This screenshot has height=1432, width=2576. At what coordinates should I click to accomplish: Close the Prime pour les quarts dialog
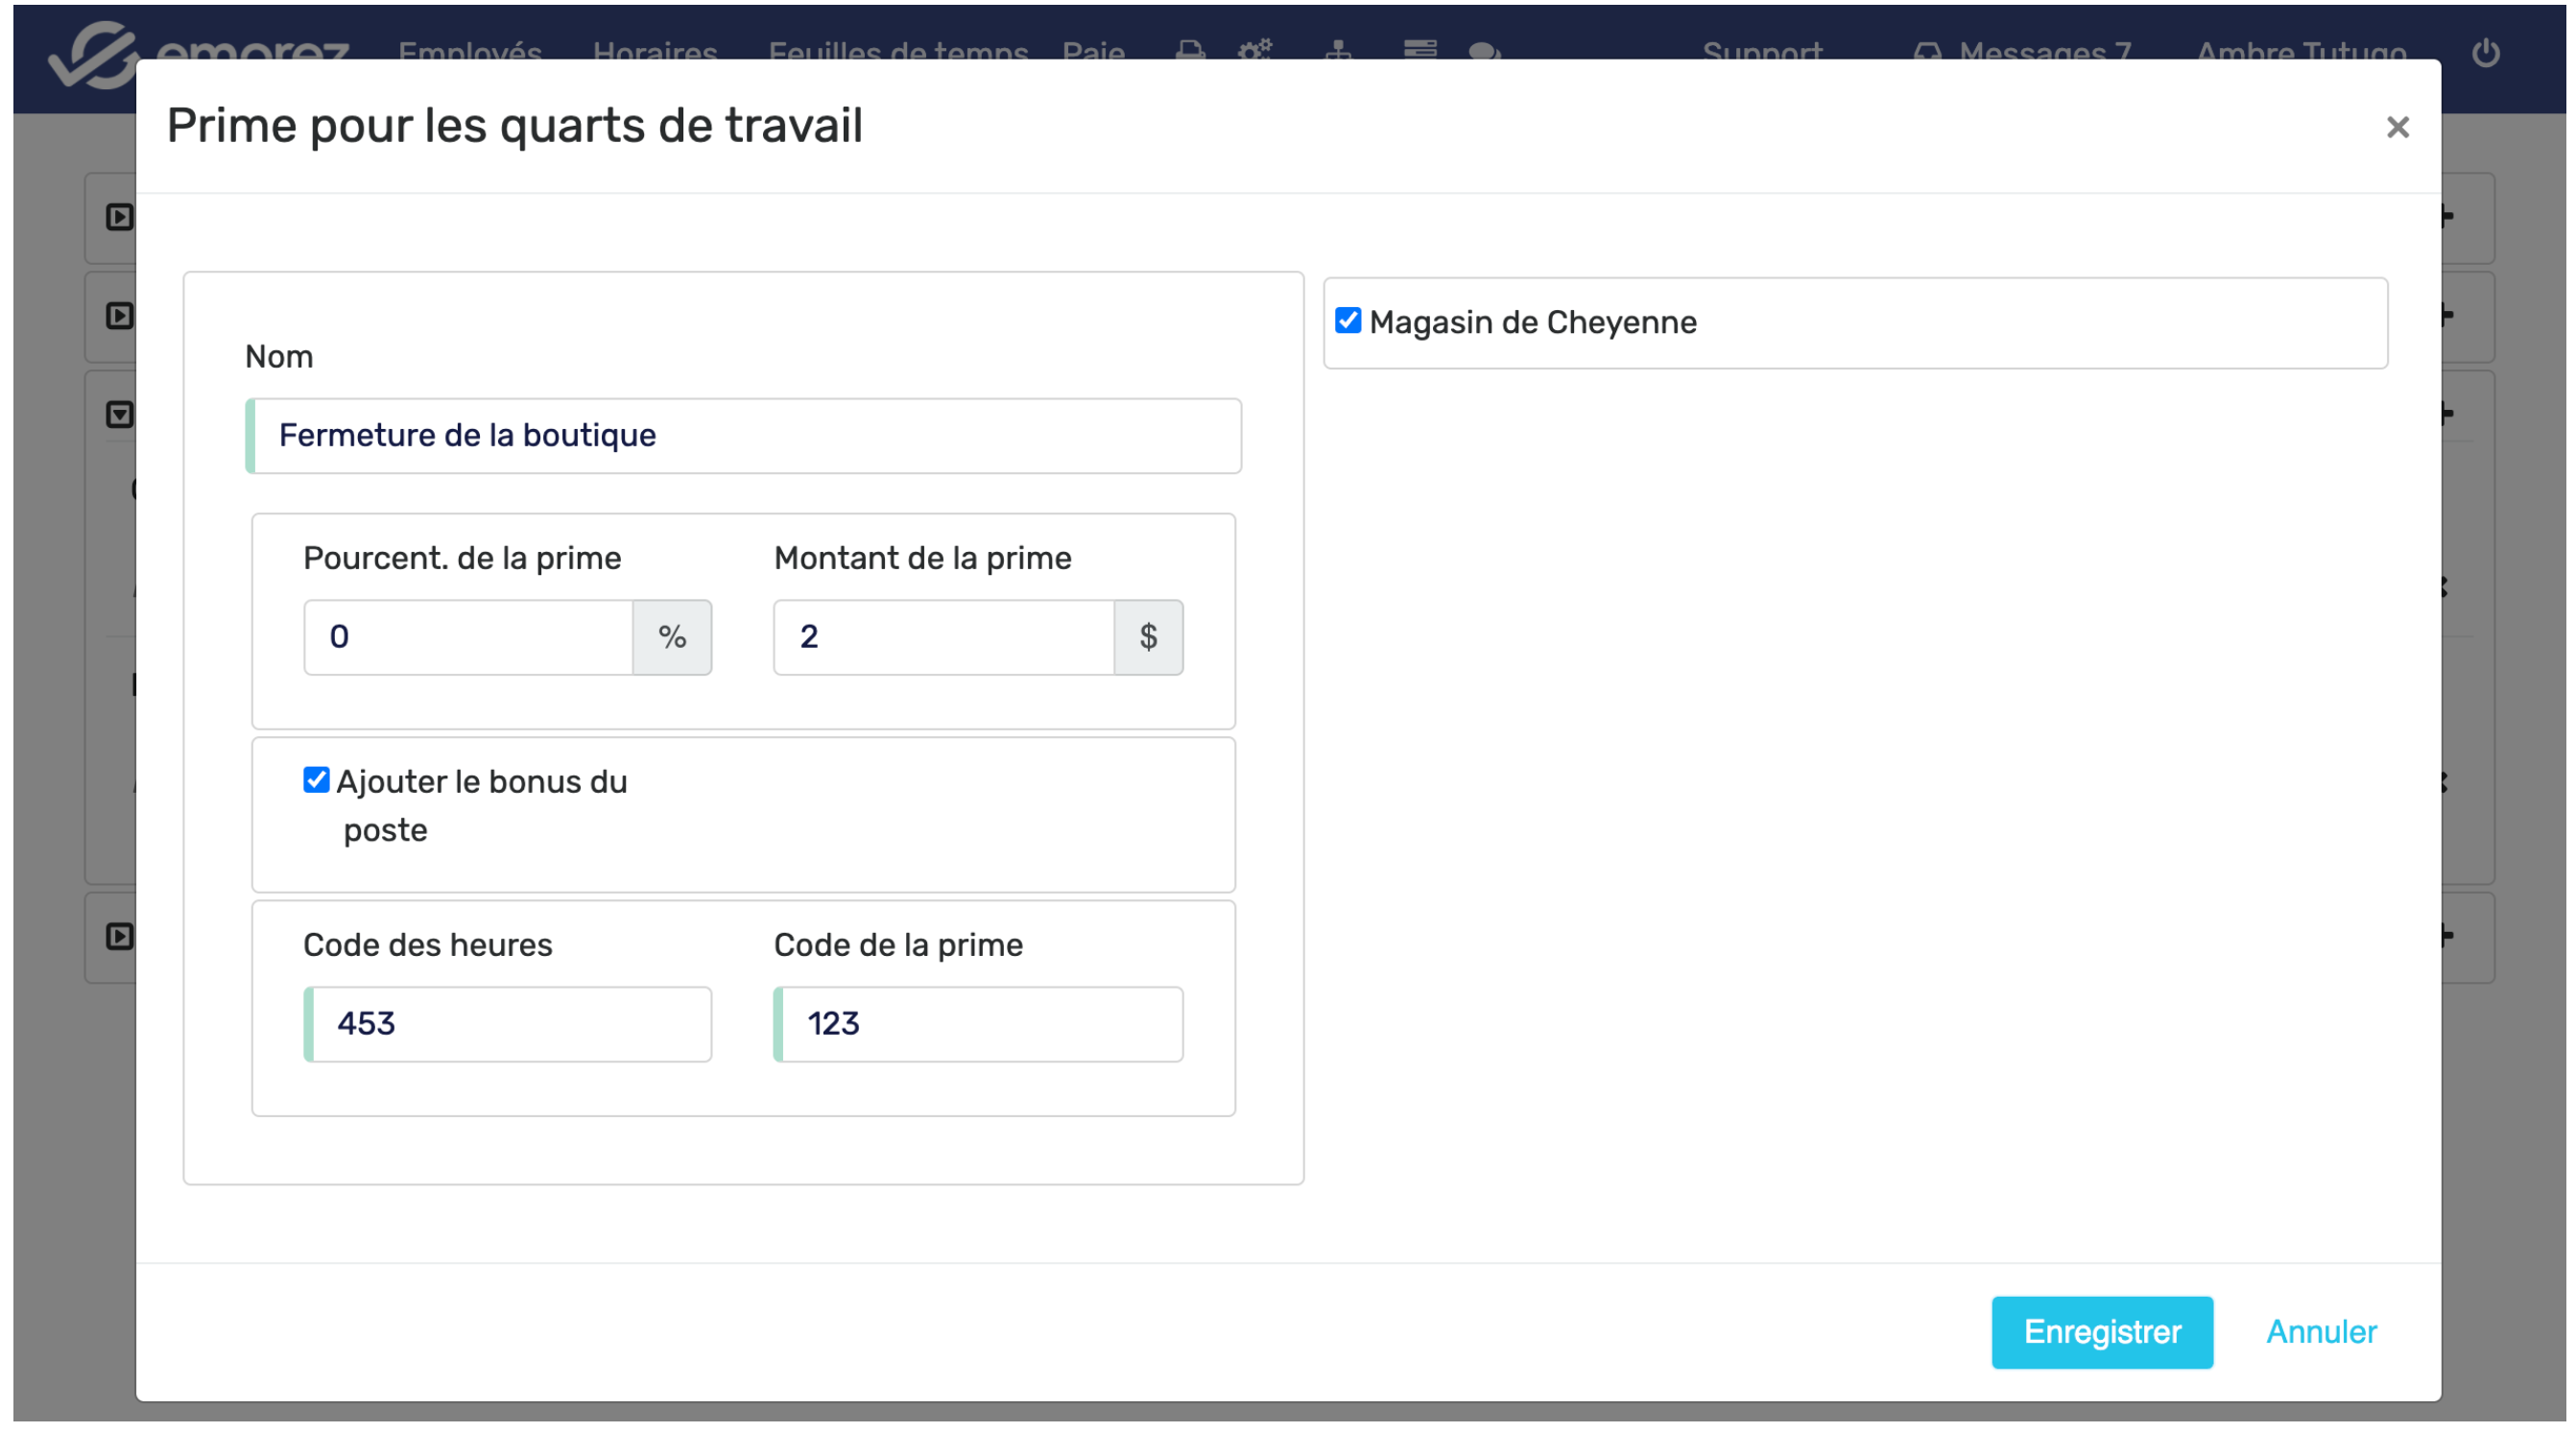(2397, 127)
